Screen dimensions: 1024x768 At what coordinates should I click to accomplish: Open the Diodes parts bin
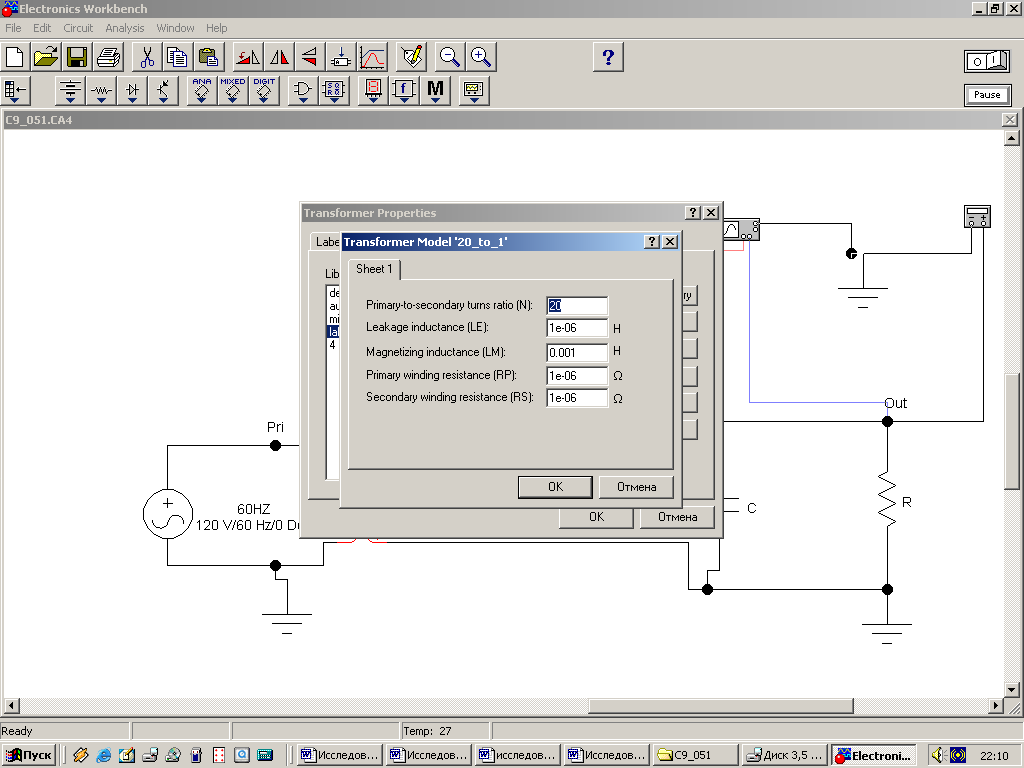133,90
